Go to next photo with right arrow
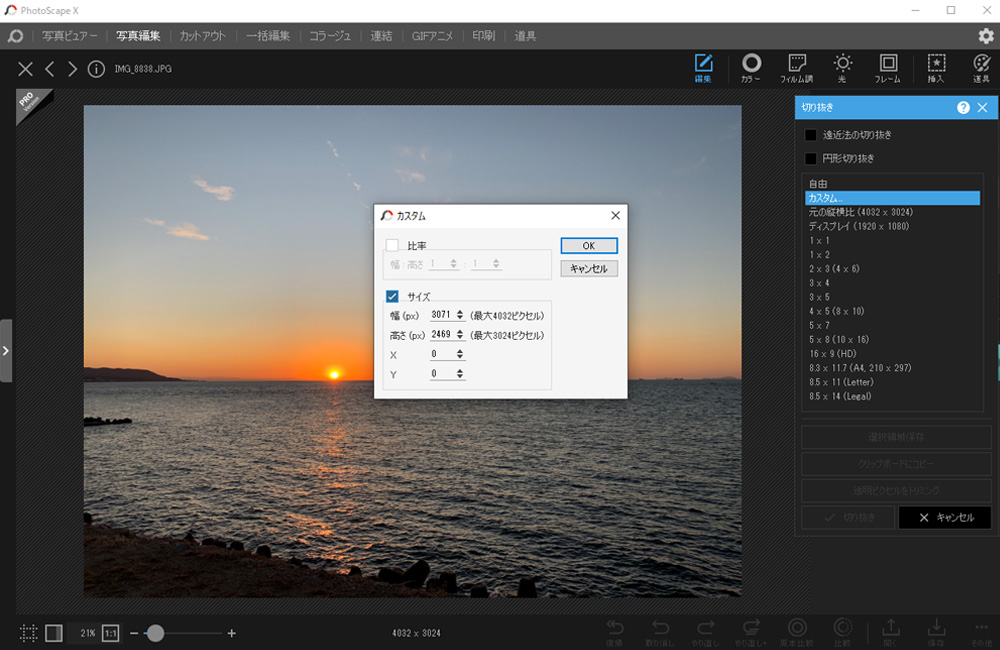 click(x=72, y=69)
